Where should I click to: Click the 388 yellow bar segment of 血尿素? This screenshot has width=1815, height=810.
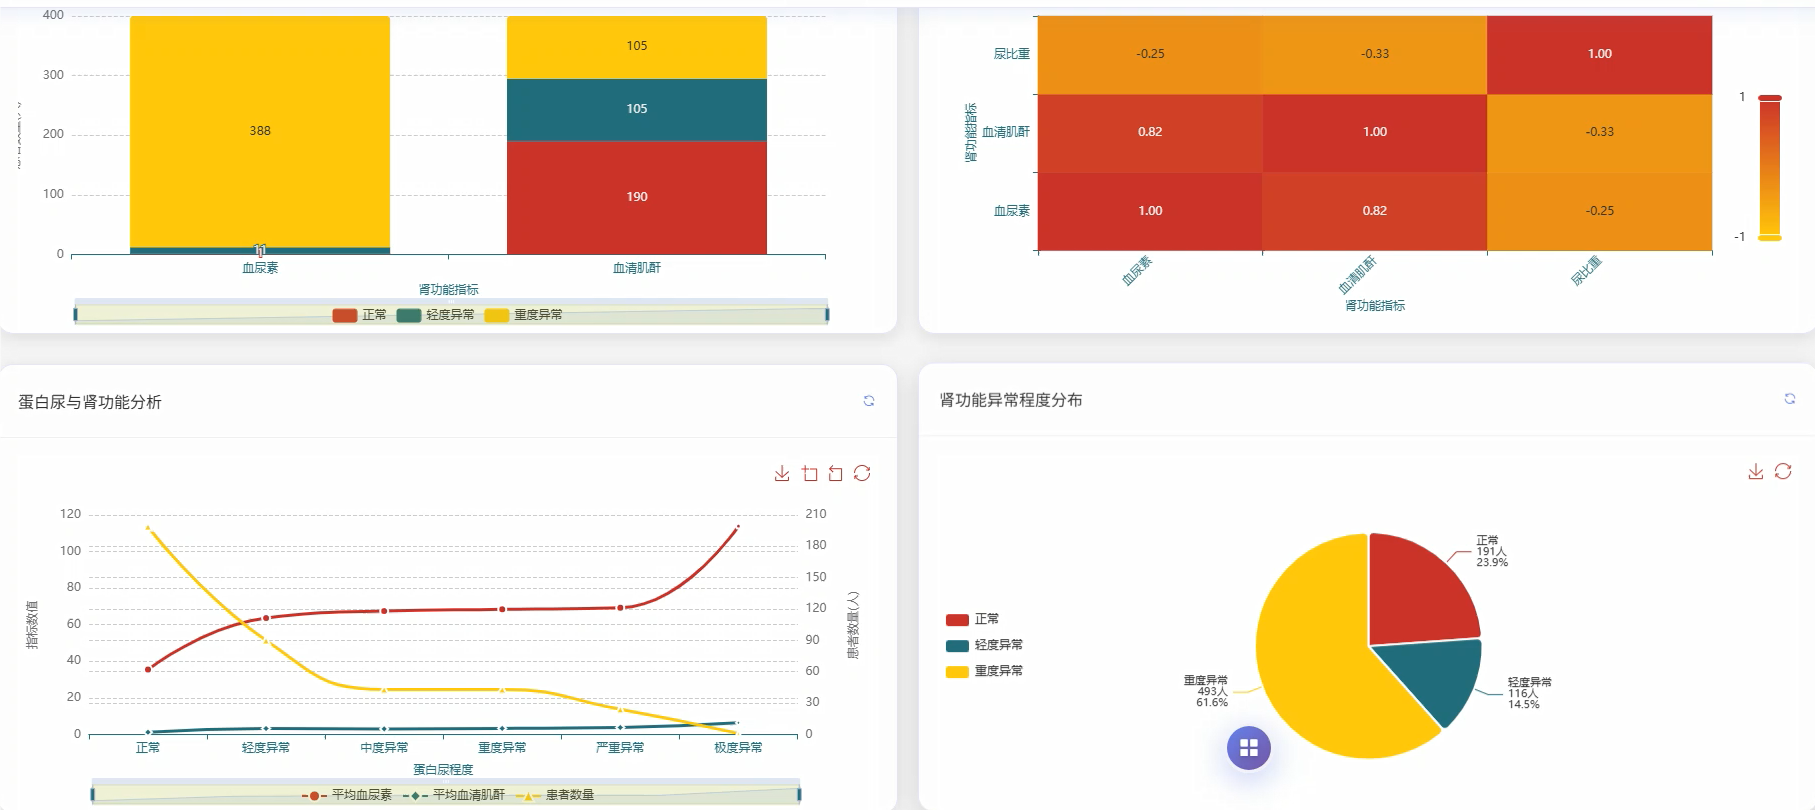pos(260,131)
